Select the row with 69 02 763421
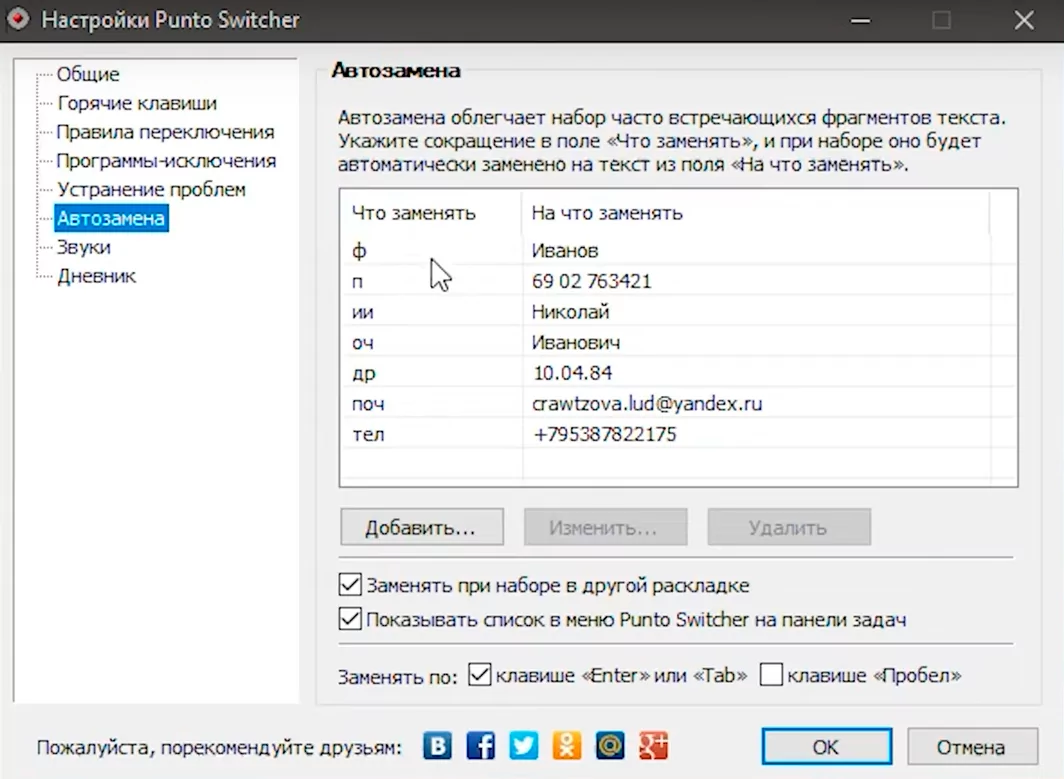Viewport: 1064px width, 779px height. point(678,281)
